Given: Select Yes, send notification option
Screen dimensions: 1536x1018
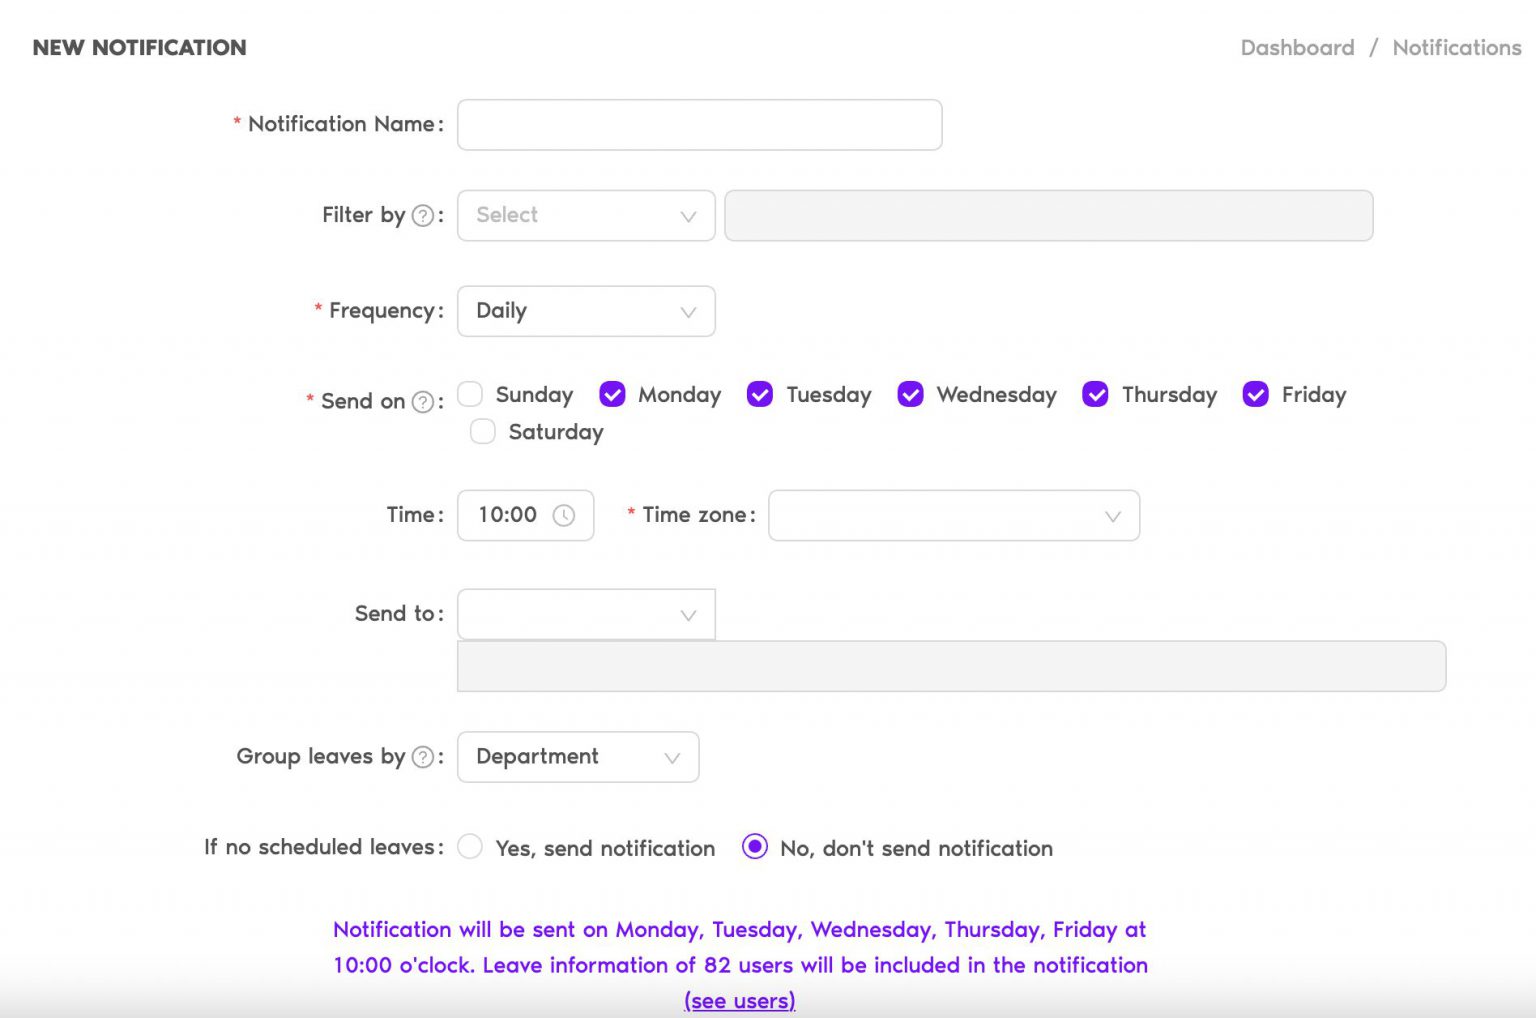Looking at the screenshot, I should coord(469,847).
